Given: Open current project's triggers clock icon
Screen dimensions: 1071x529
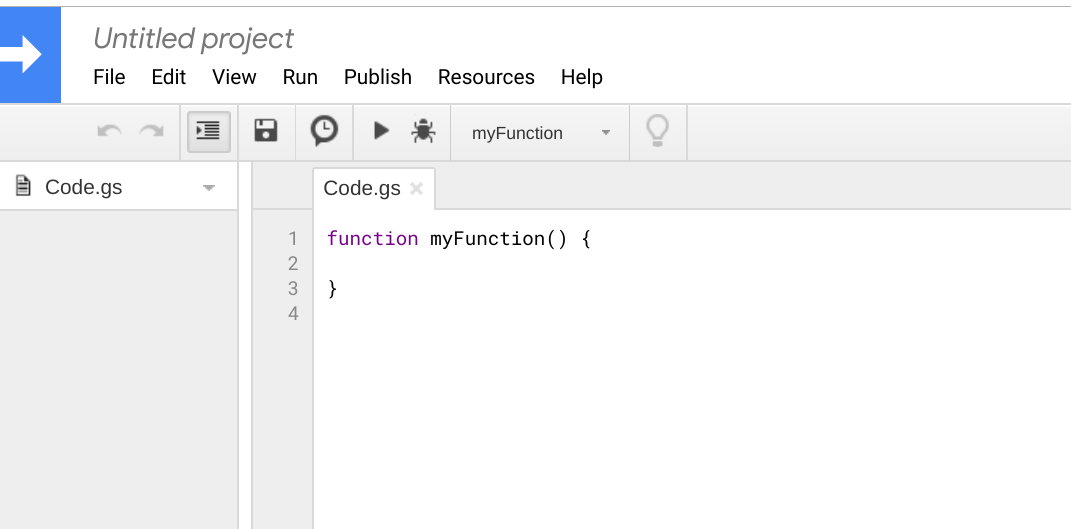Looking at the screenshot, I should pyautogui.click(x=324, y=131).
